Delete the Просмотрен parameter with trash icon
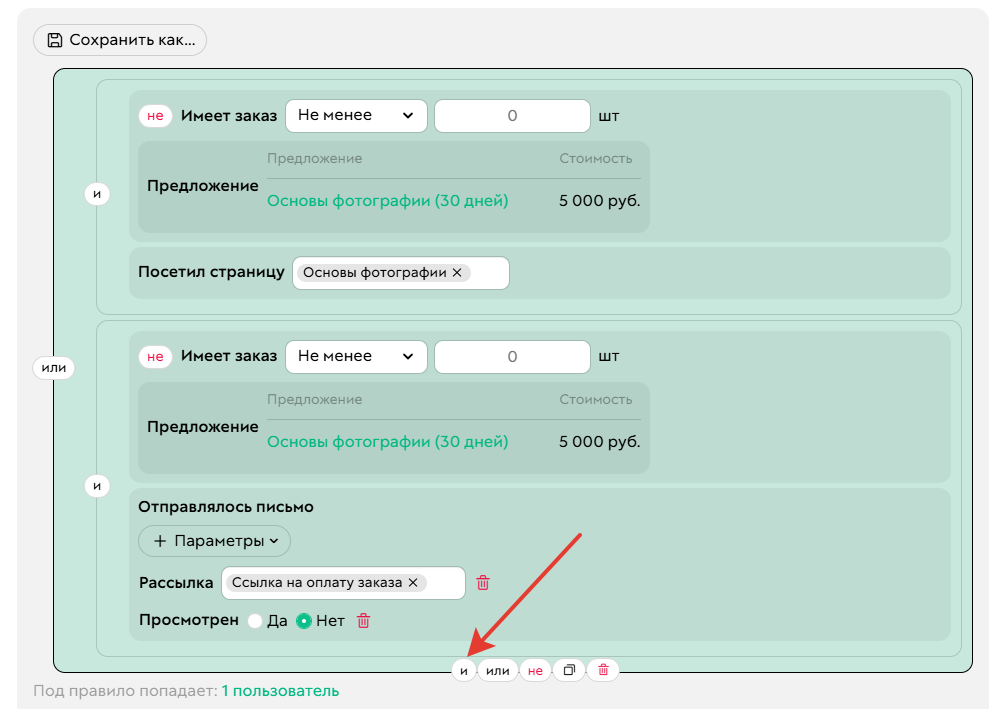The height and width of the screenshot is (709, 1006). (364, 621)
